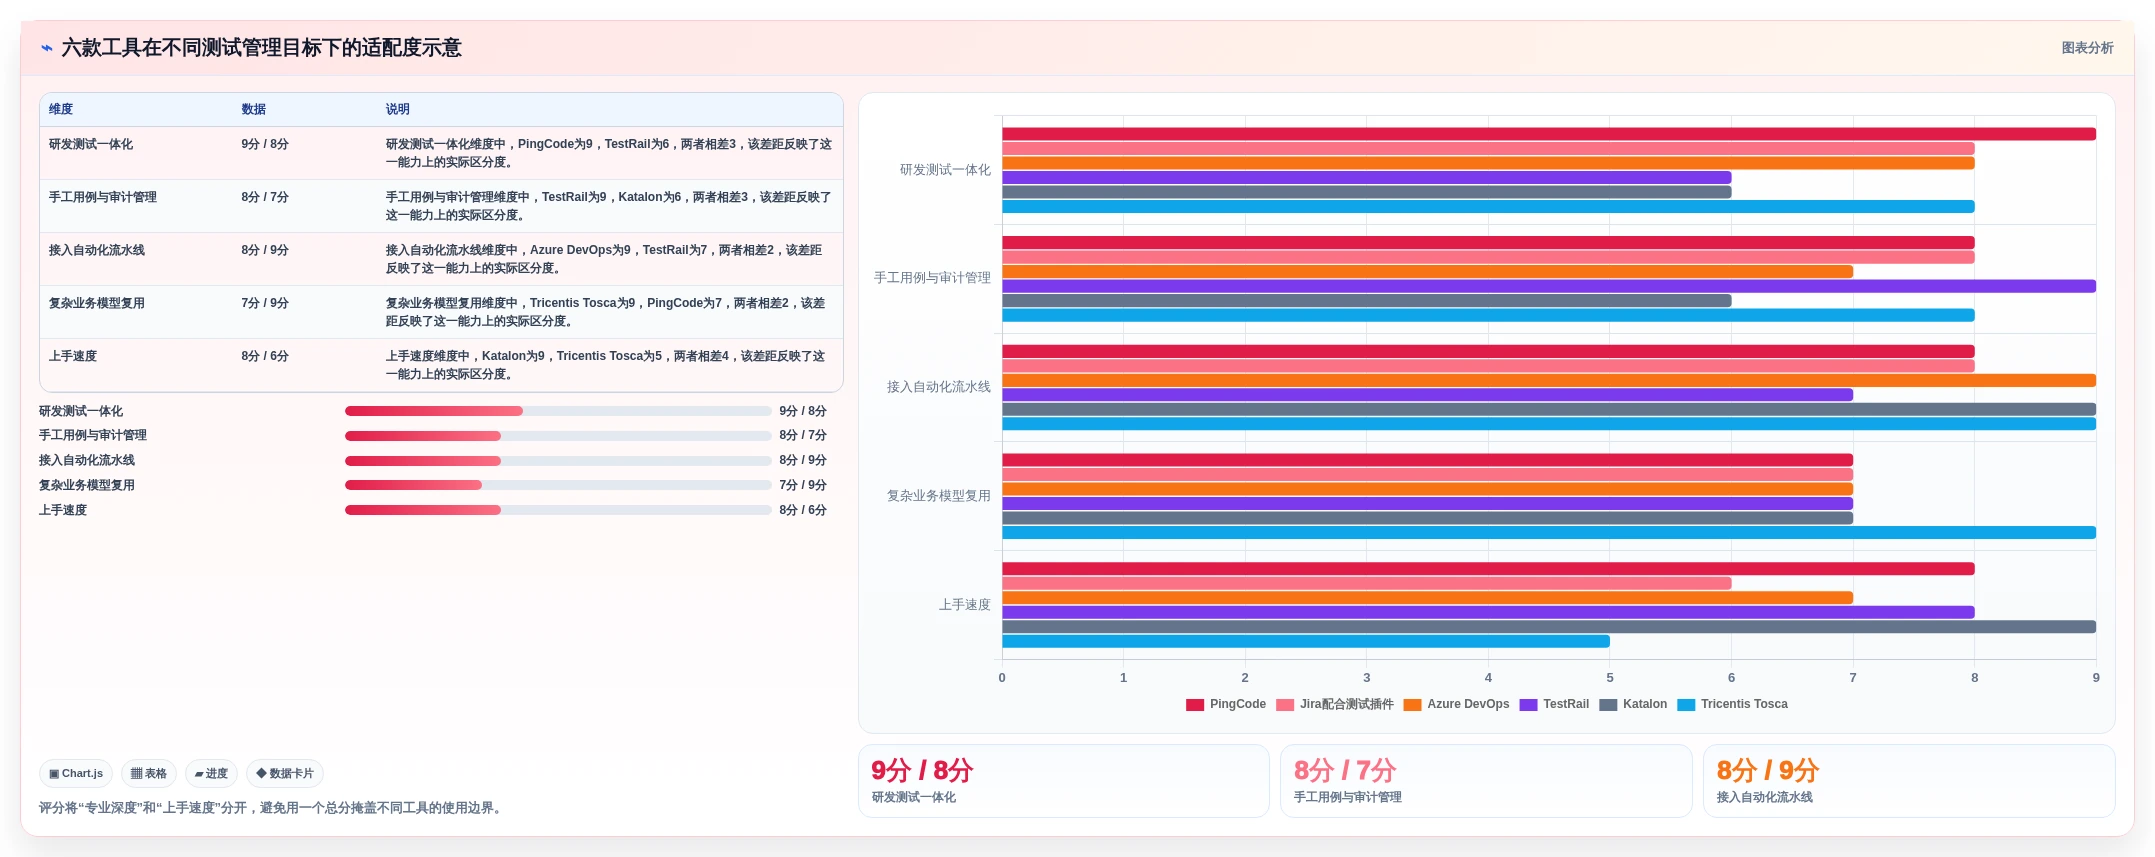Select the 数据卡片 tag chip
Image resolution: width=2155 pixels, height=857 pixels.
click(x=285, y=773)
